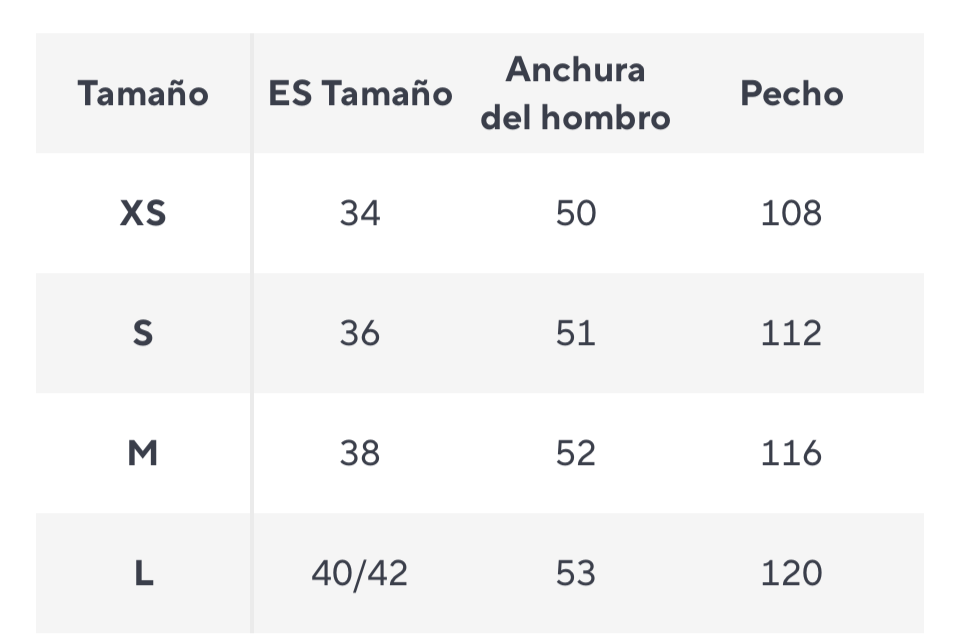
Task: Select the S size row label
Action: (x=143, y=333)
